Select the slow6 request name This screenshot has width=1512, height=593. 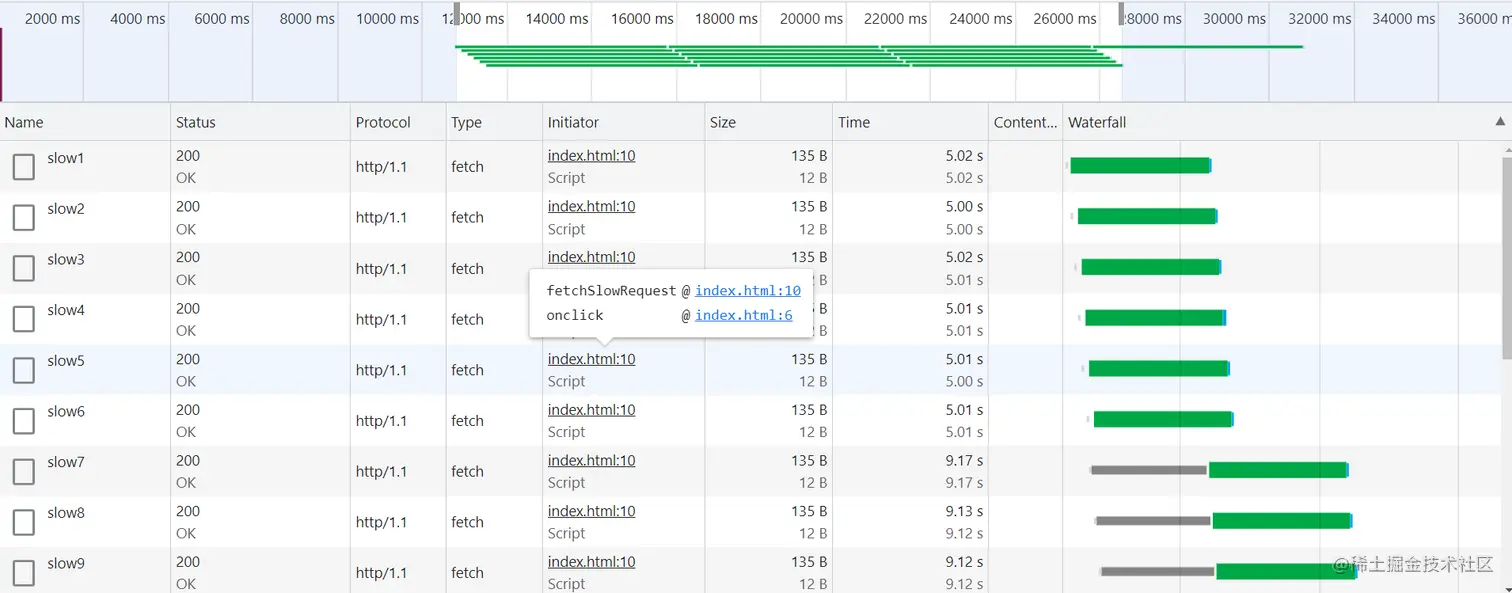[x=66, y=412]
